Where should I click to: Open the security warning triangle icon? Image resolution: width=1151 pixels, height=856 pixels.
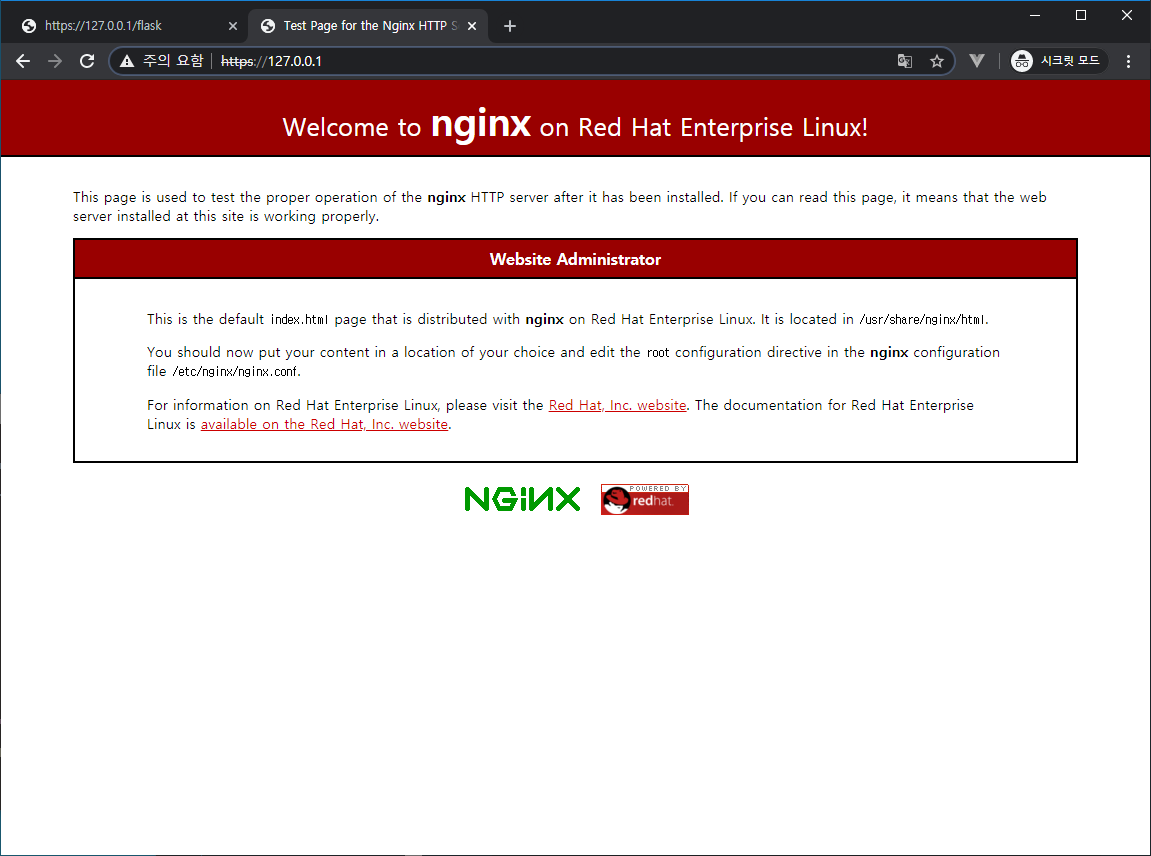[127, 61]
